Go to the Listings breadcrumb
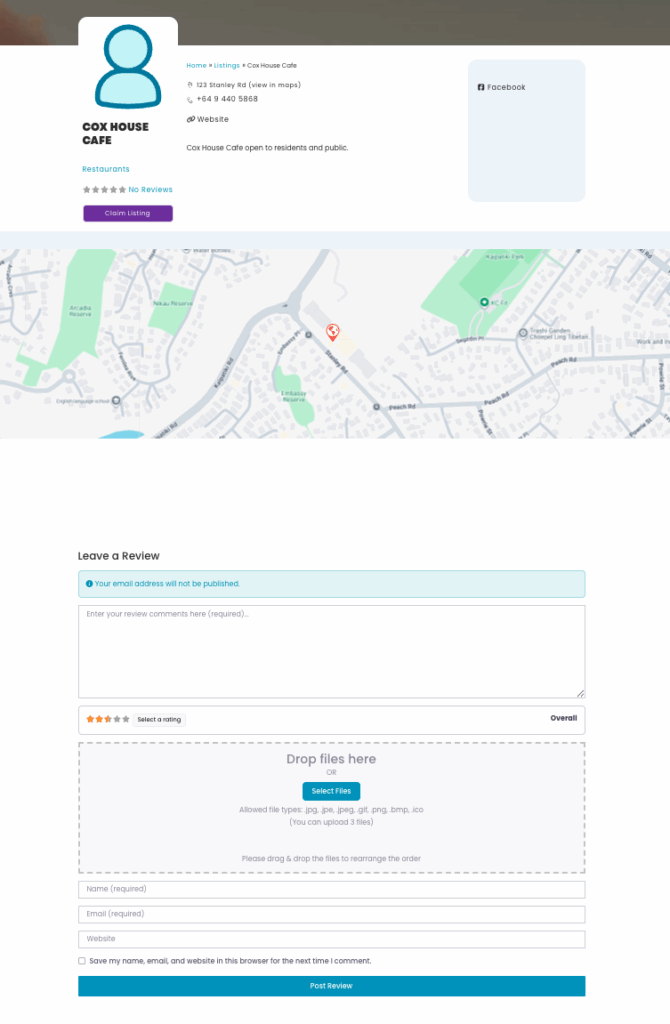The height and width of the screenshot is (1024, 670). 226,66
